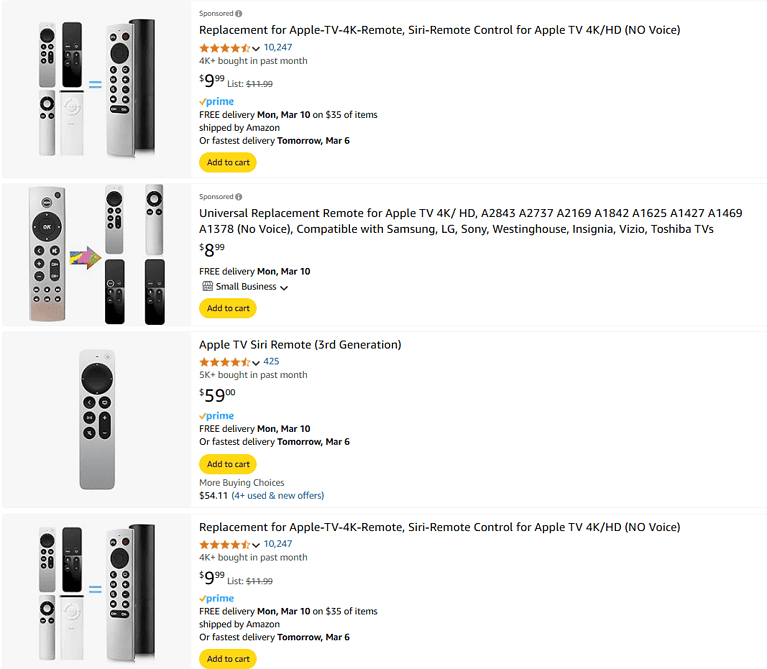Screen dimensions: 767x669
Task: Click the Small Business badge icon
Action: 207,287
